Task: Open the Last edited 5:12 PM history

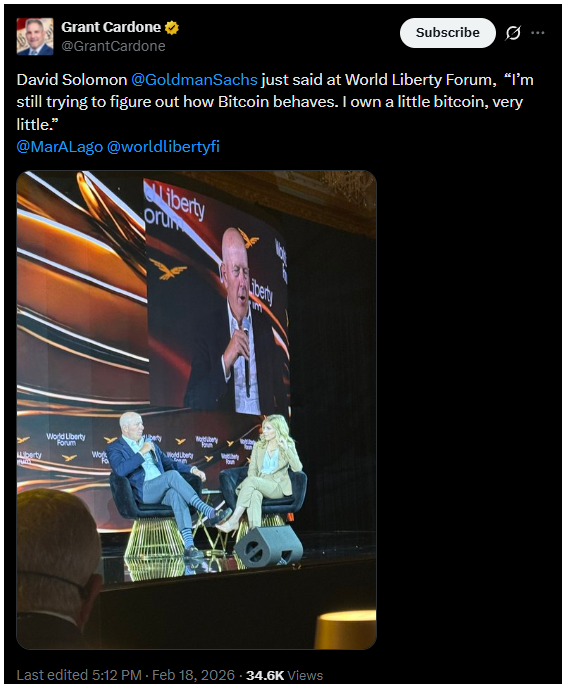Action: pos(79,675)
